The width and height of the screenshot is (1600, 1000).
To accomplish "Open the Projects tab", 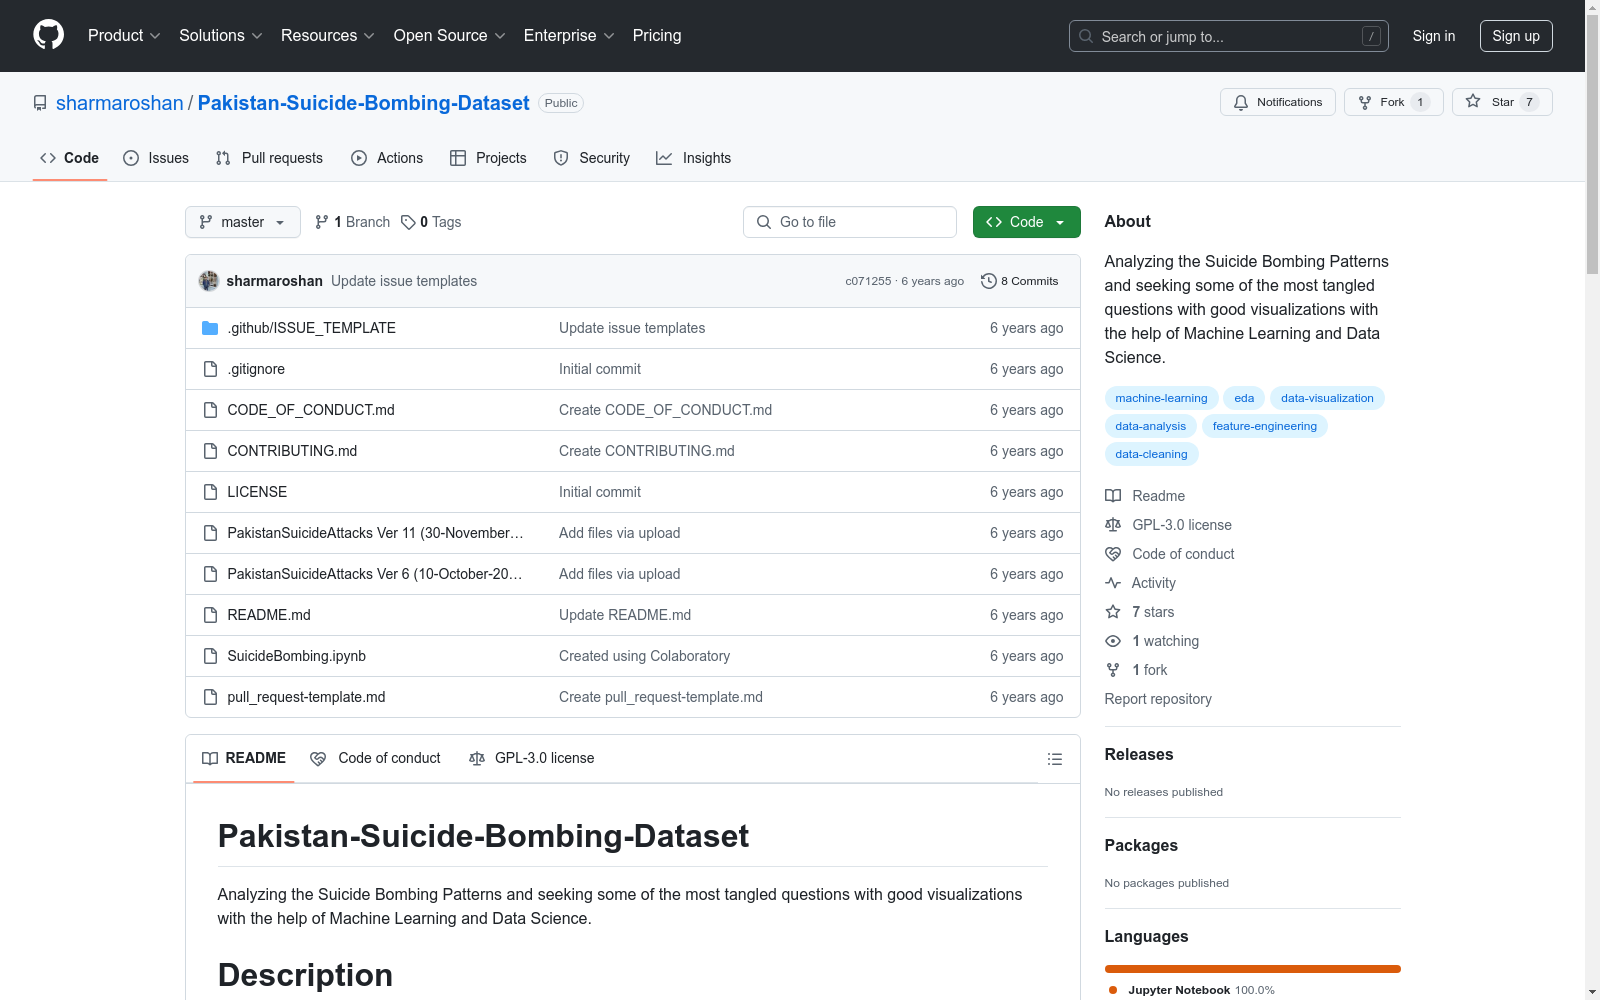I will click(x=488, y=158).
